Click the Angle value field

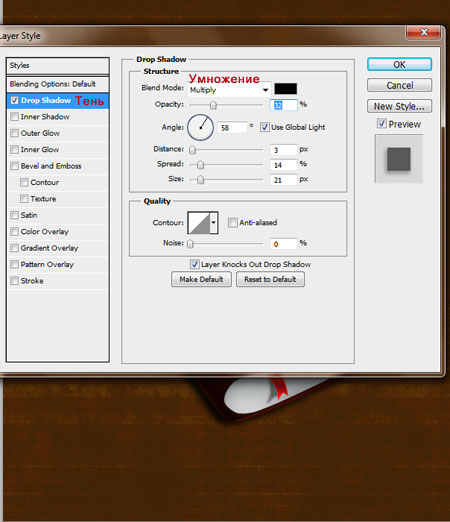pyautogui.click(x=232, y=128)
